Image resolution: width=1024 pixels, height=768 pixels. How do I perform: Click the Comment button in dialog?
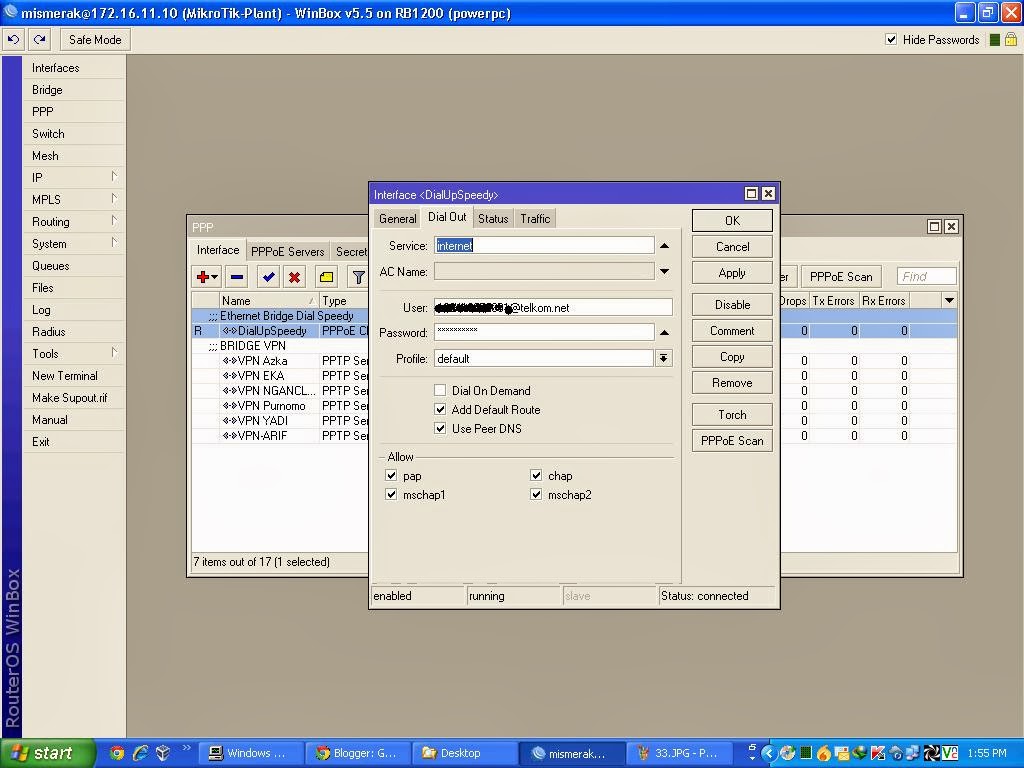pyautogui.click(x=732, y=331)
